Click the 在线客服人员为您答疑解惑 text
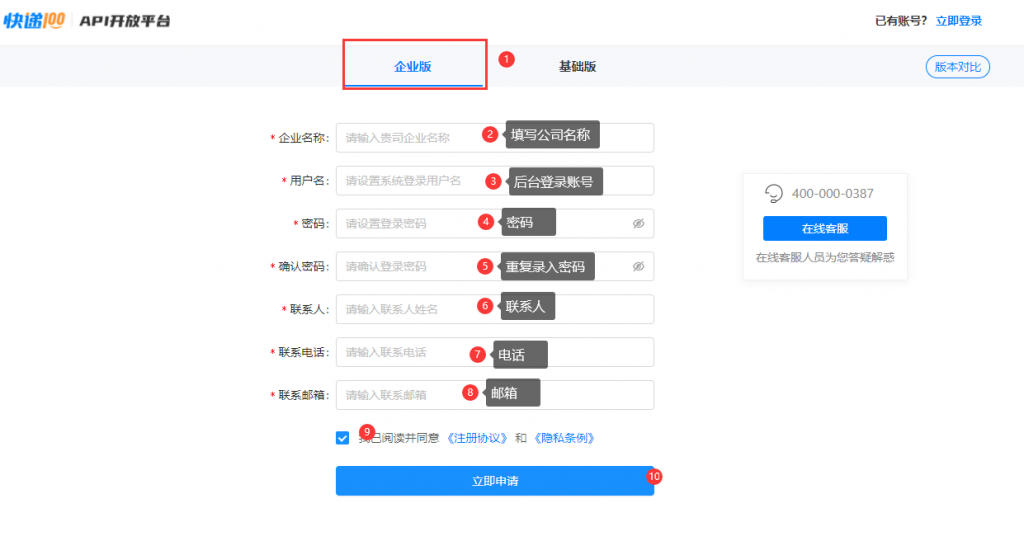This screenshot has width=1024, height=555. coord(825,257)
